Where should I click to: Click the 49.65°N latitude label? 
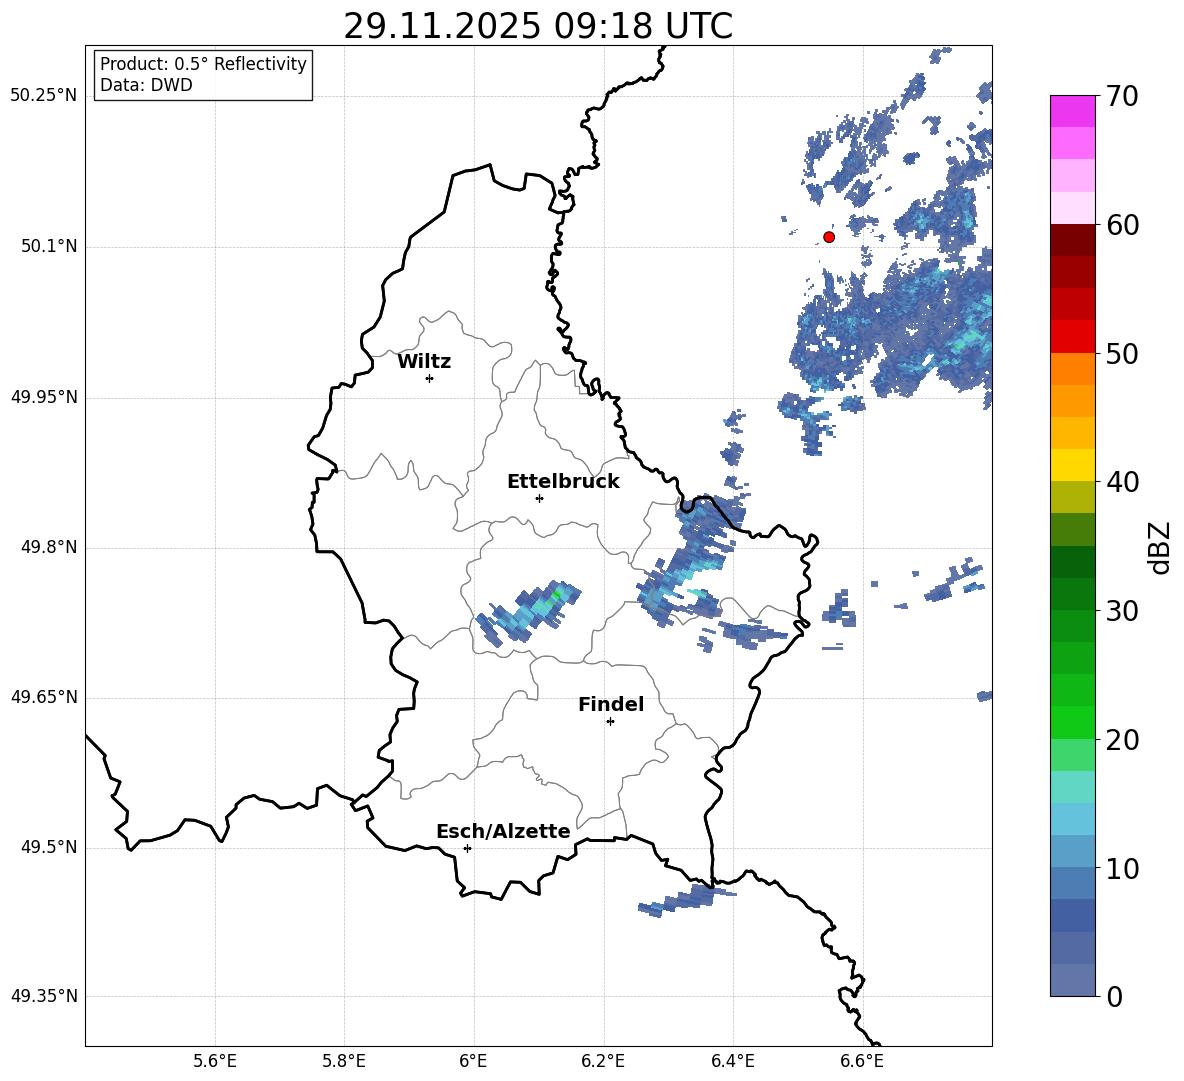click(x=44, y=697)
